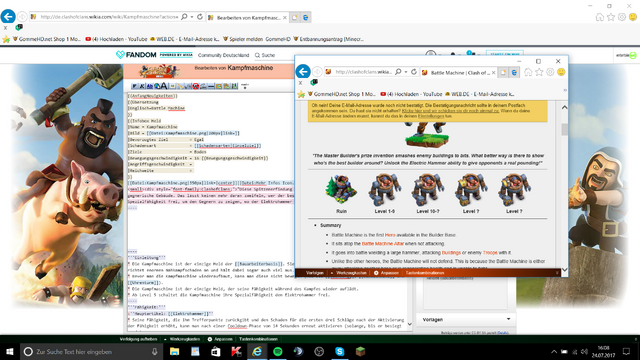Switch to the Bearbeiten von Kampfmaschine tab

point(248,18)
